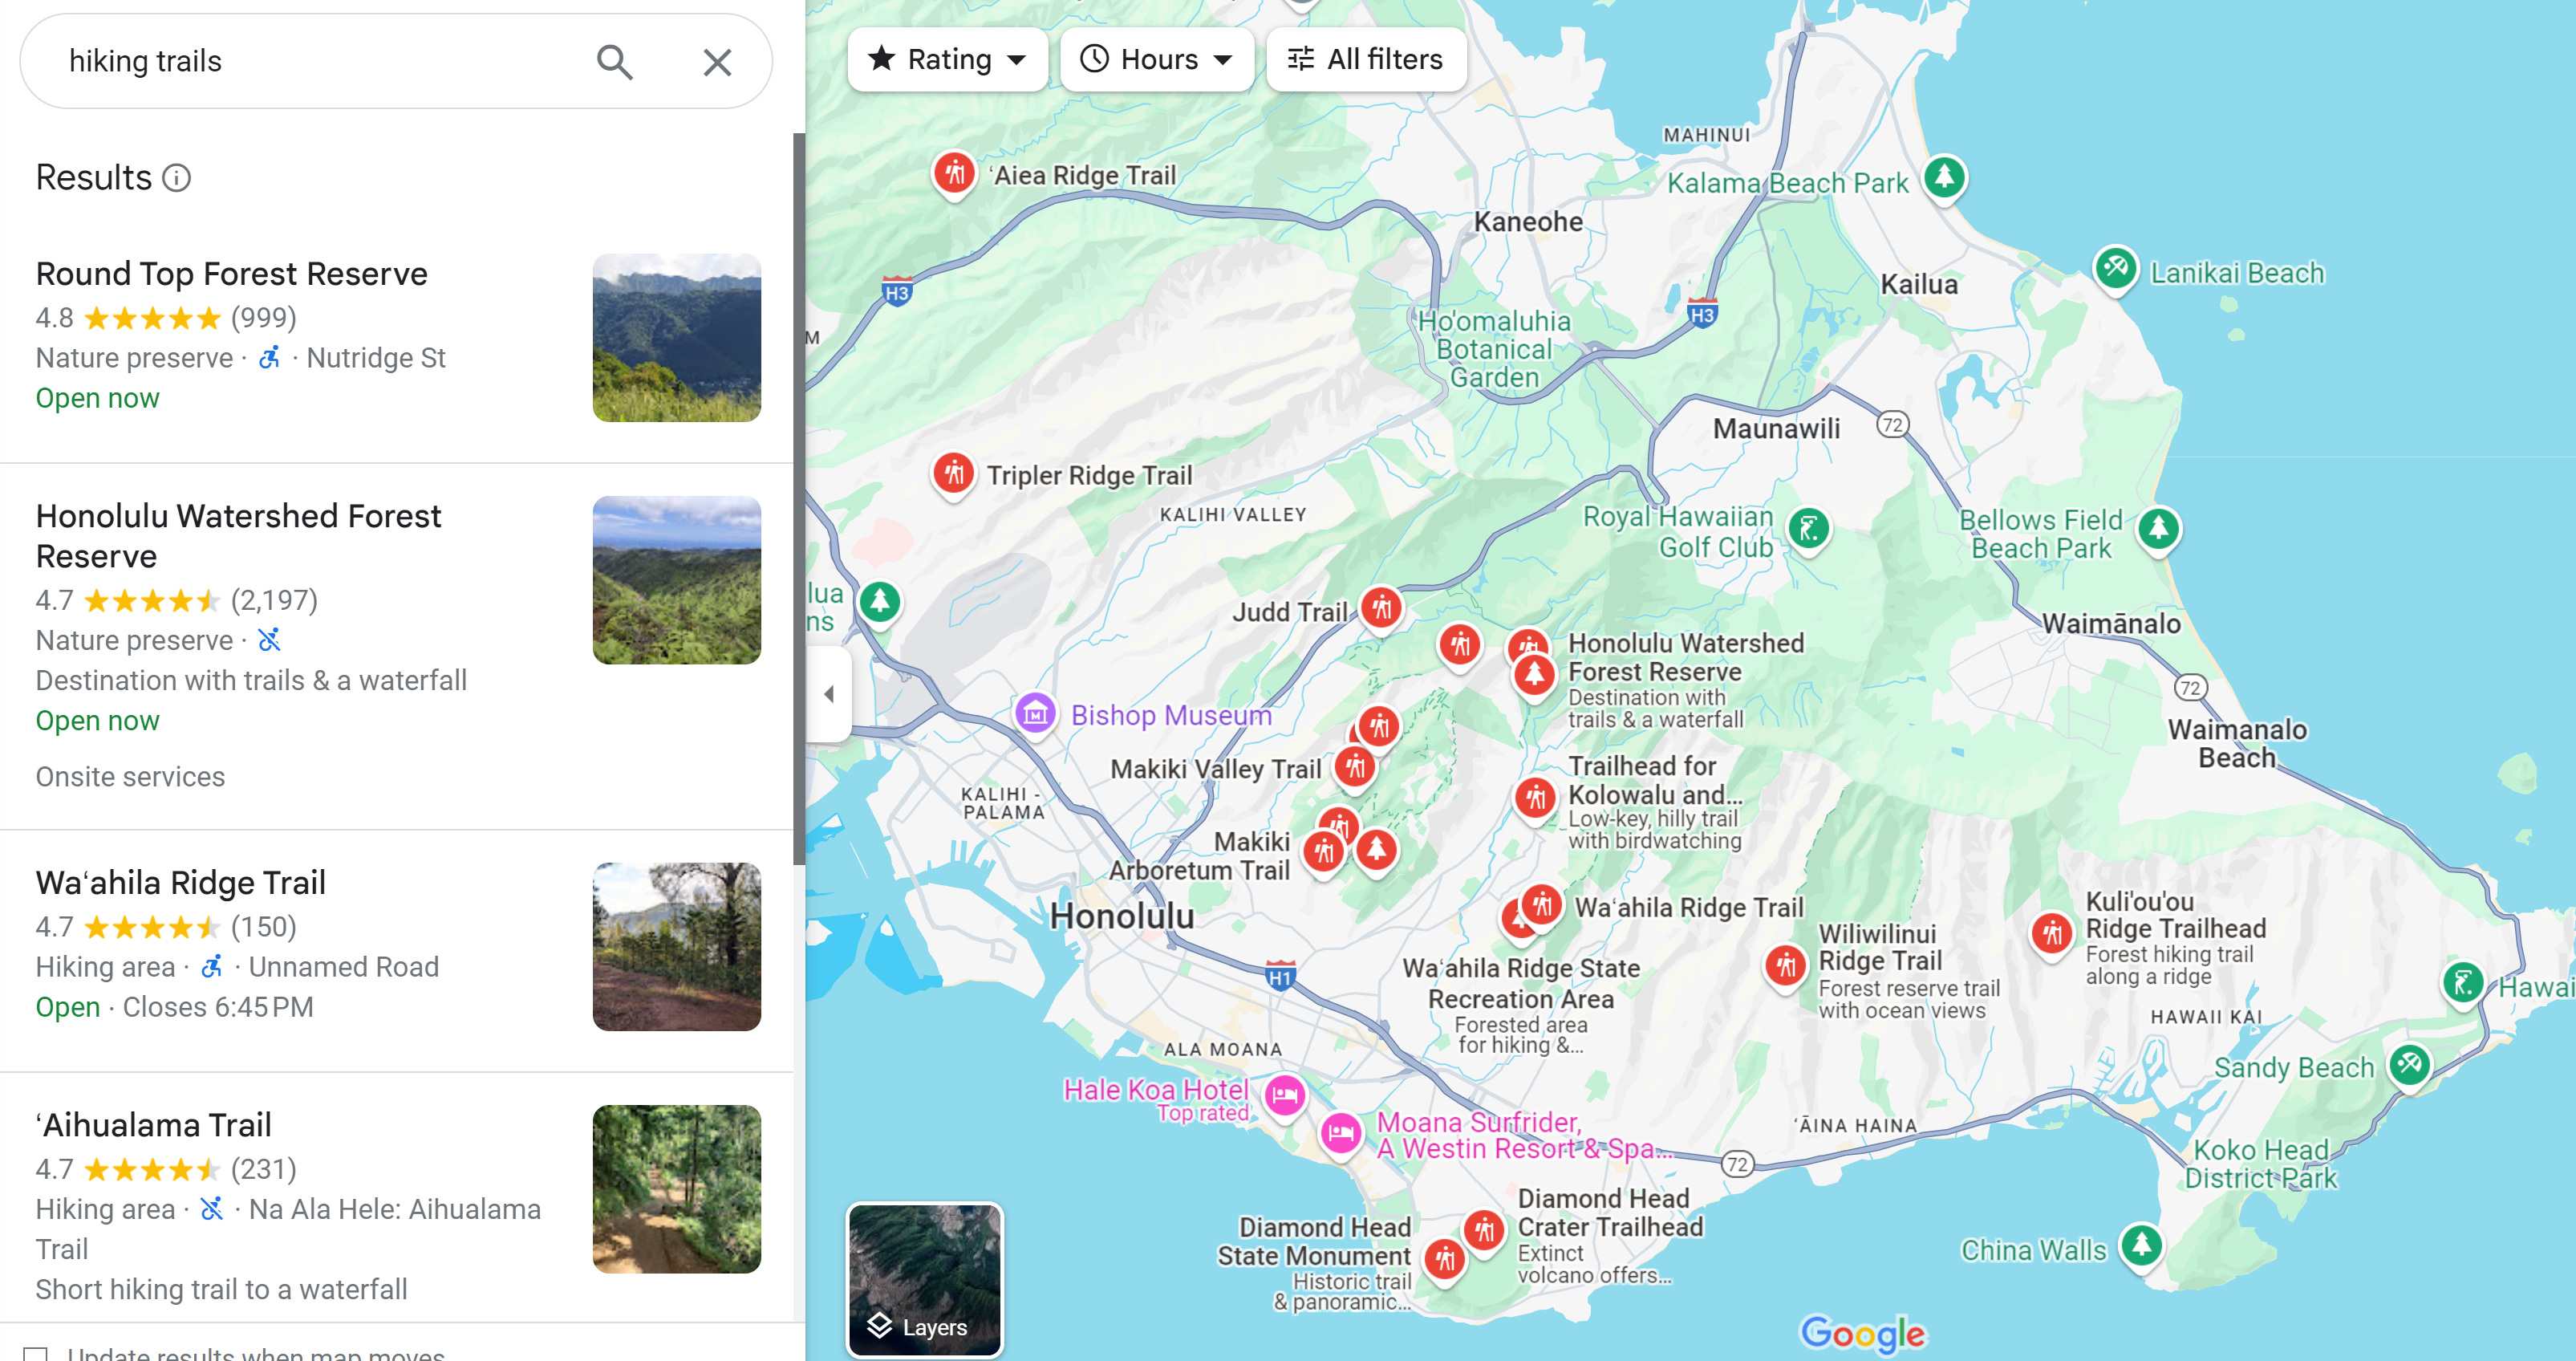Select the Wa'ahila Ridge Trail map pin
Screen dimensions: 2576x1361
tap(1541, 907)
